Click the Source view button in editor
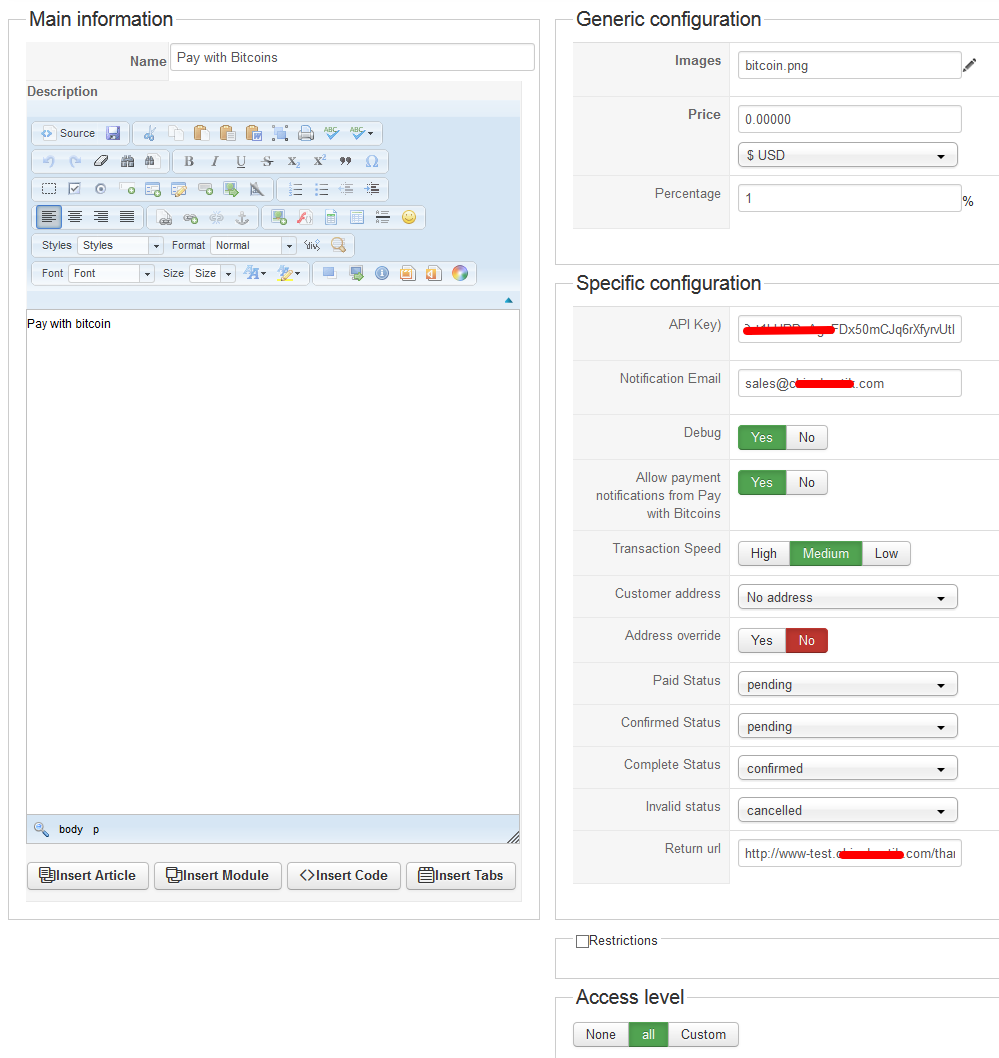The height and width of the screenshot is (1058, 999). point(67,134)
